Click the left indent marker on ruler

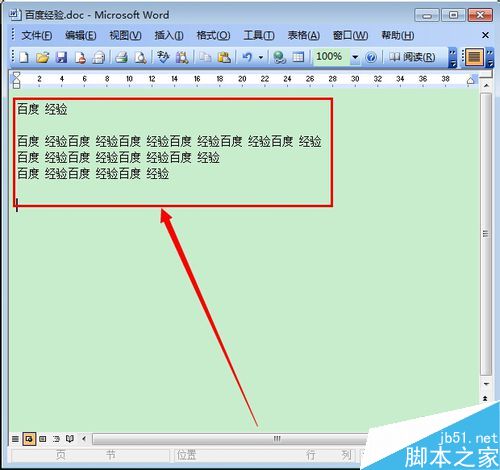click(x=16, y=81)
